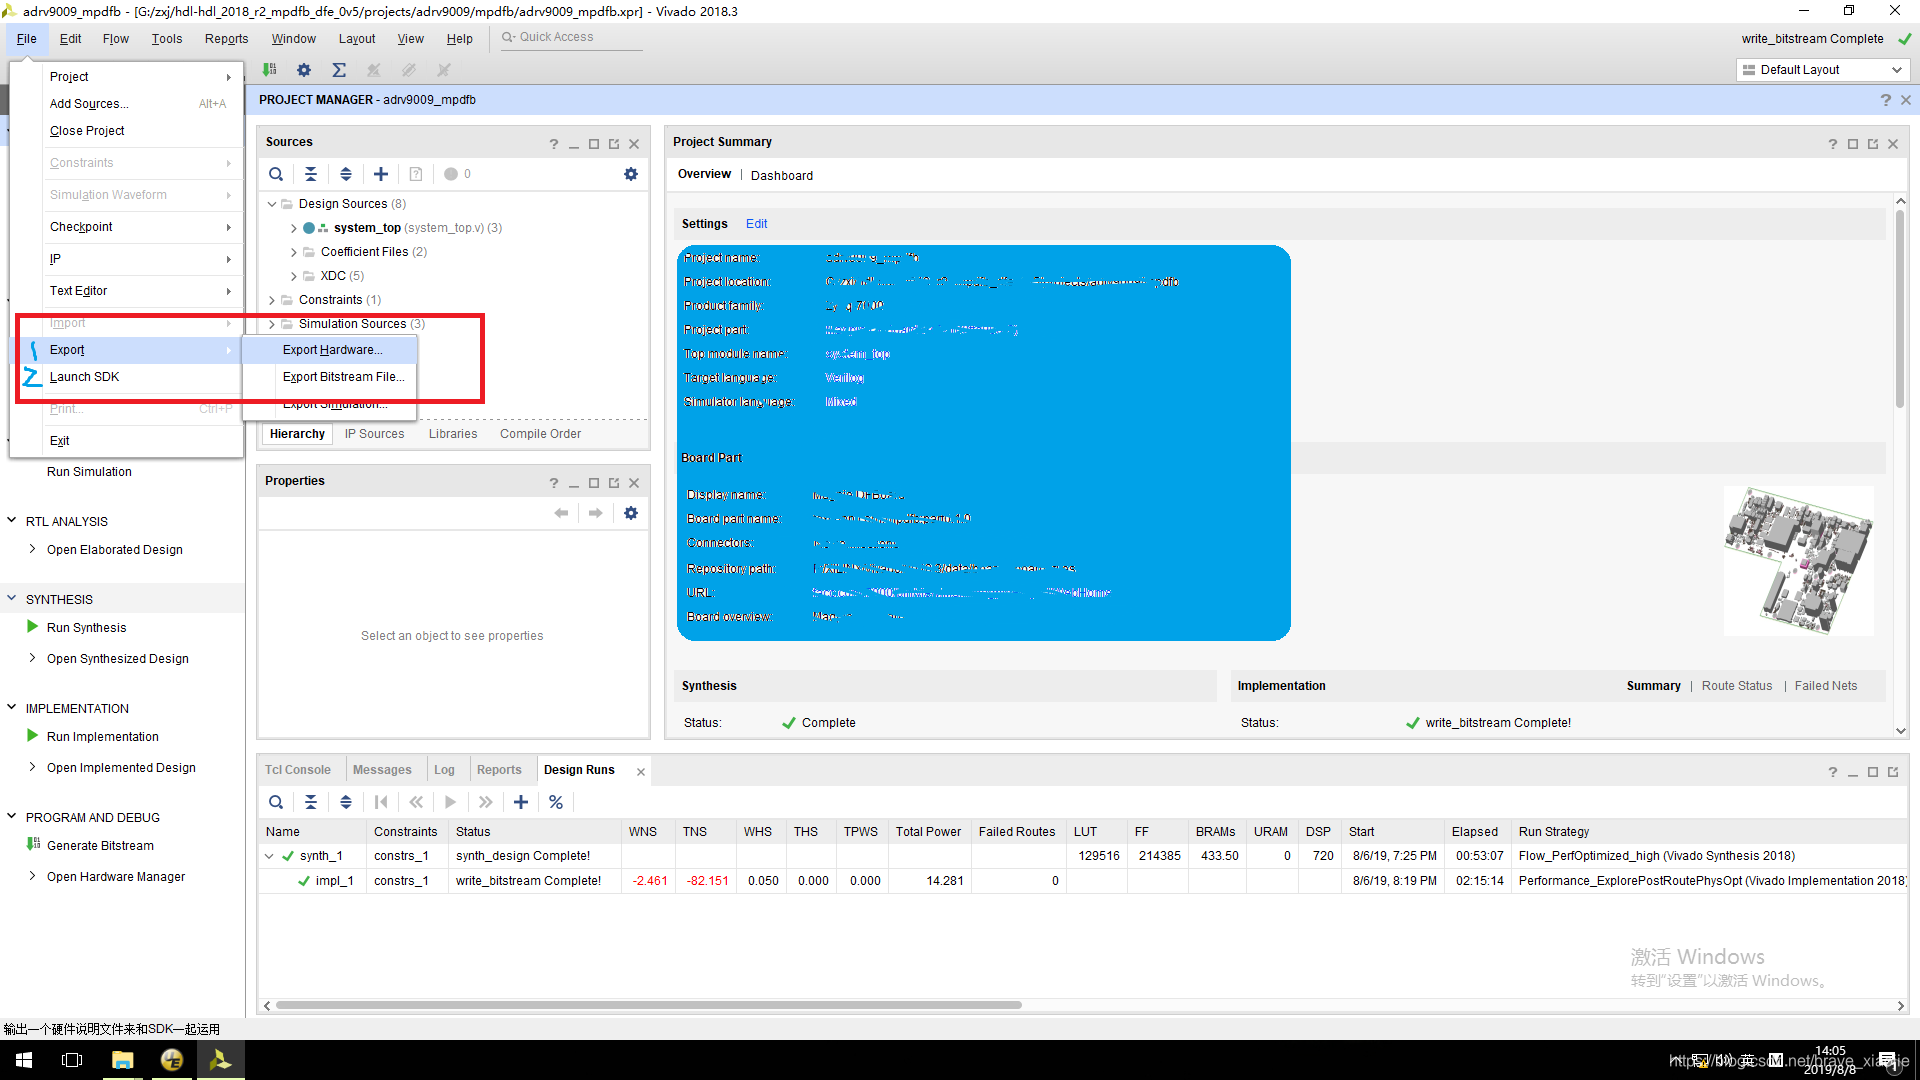The height and width of the screenshot is (1080, 1920).
Task: Click the Sigma report icon in toolbar
Action: pos(339,70)
